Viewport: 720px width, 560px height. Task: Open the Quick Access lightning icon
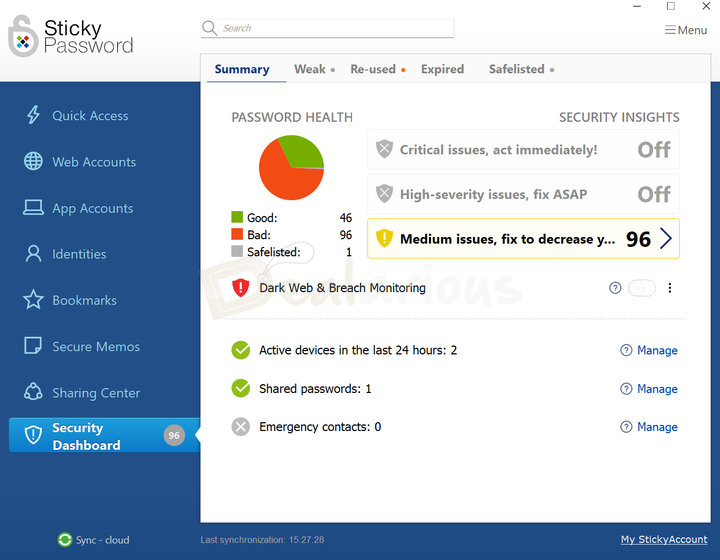click(x=33, y=115)
